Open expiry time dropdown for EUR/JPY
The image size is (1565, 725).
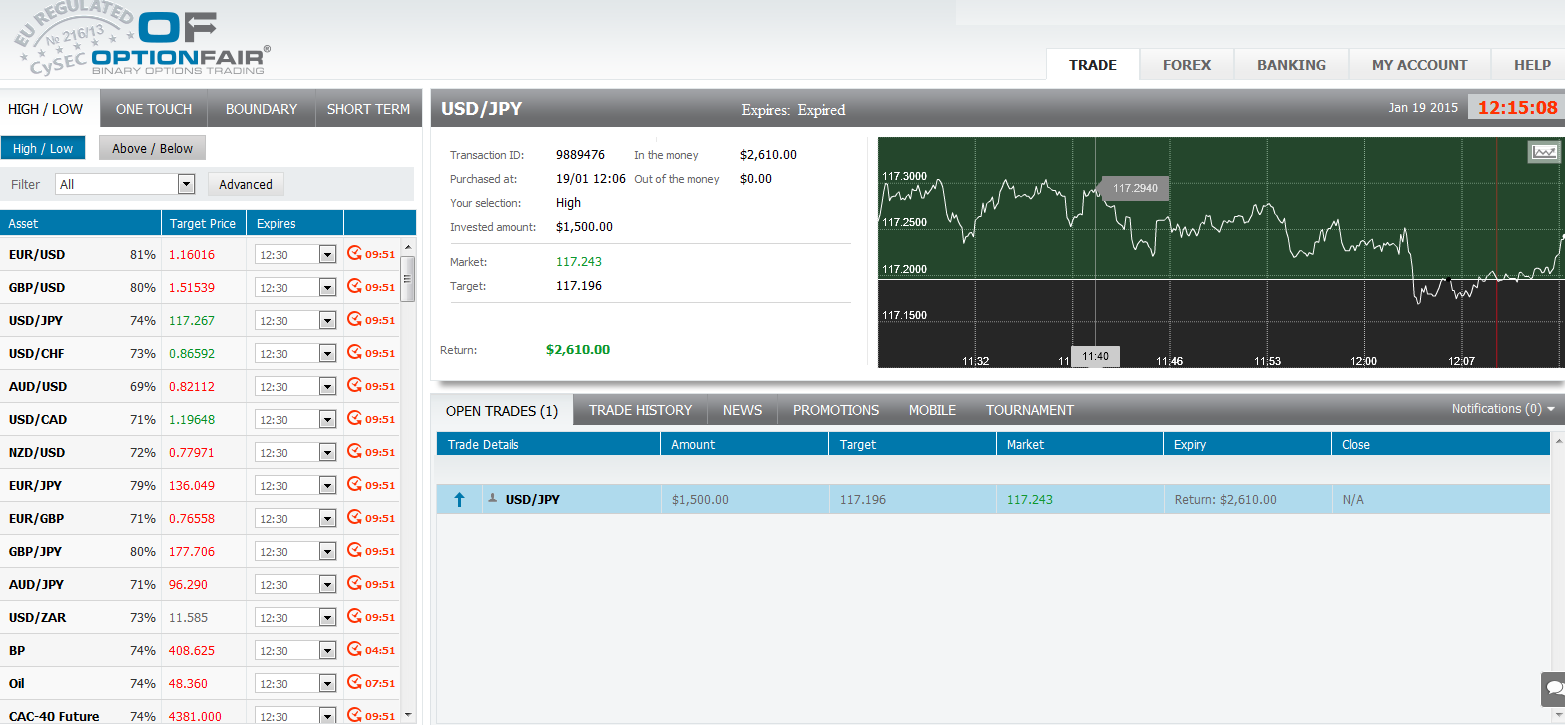[326, 486]
